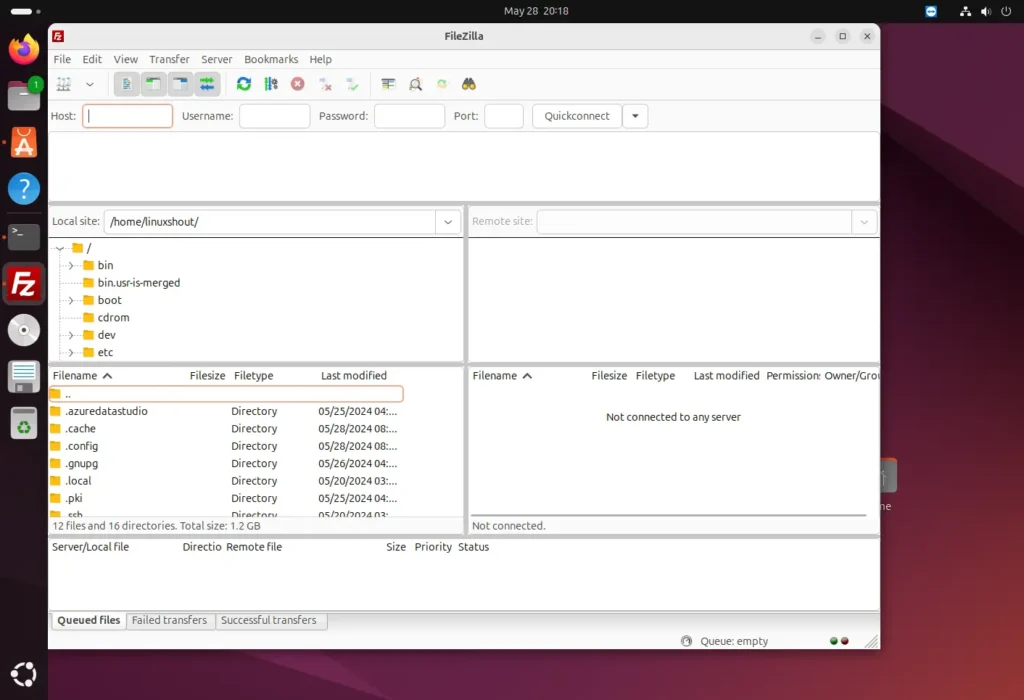Click the green refresh file lists icon
The height and width of the screenshot is (700, 1024).
(x=244, y=84)
